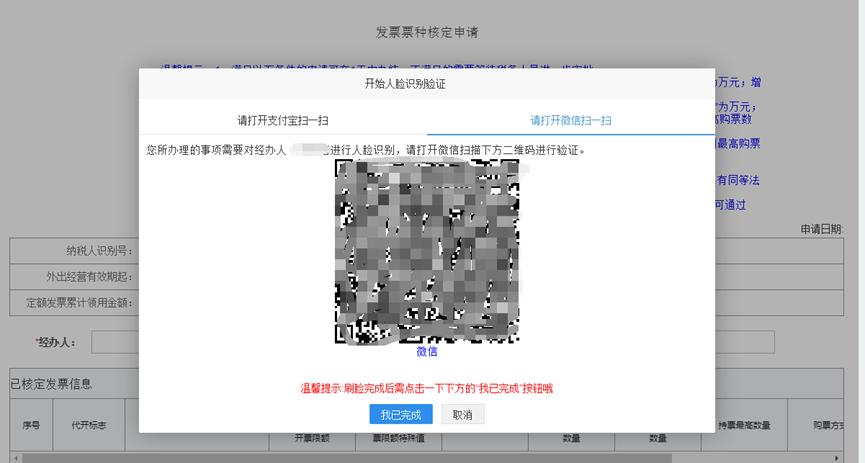
Task: Click the 经办人 input field
Action: point(433,342)
